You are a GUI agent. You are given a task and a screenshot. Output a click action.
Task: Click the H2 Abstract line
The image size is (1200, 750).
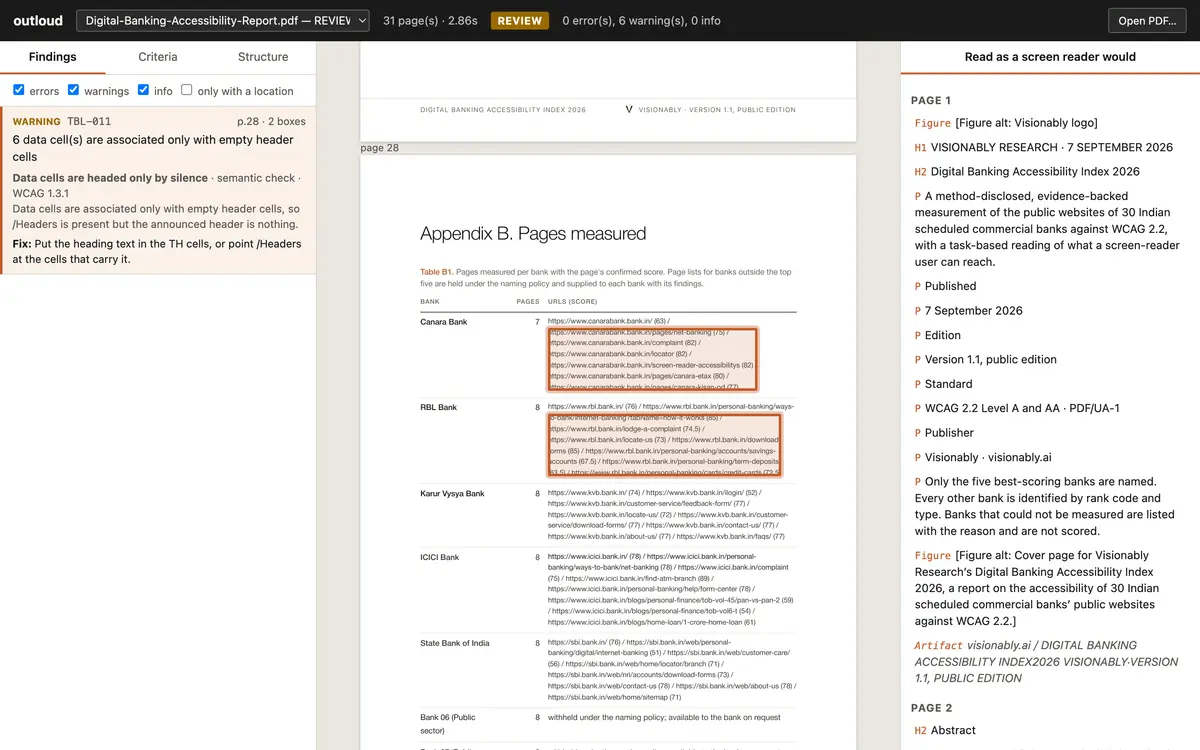pos(945,730)
